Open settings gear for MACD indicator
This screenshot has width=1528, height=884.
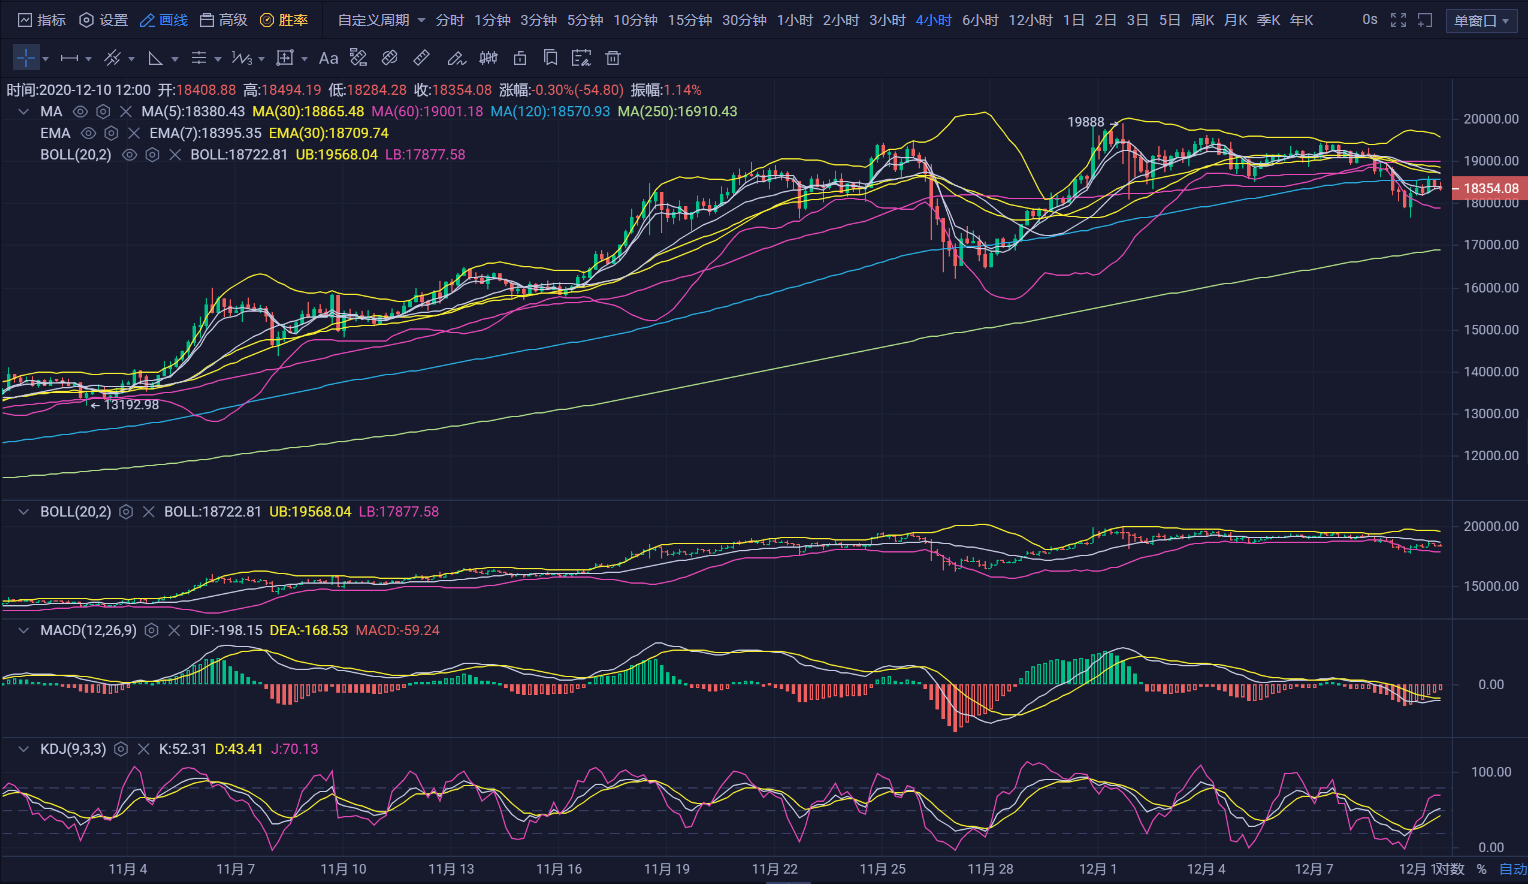[x=152, y=631]
